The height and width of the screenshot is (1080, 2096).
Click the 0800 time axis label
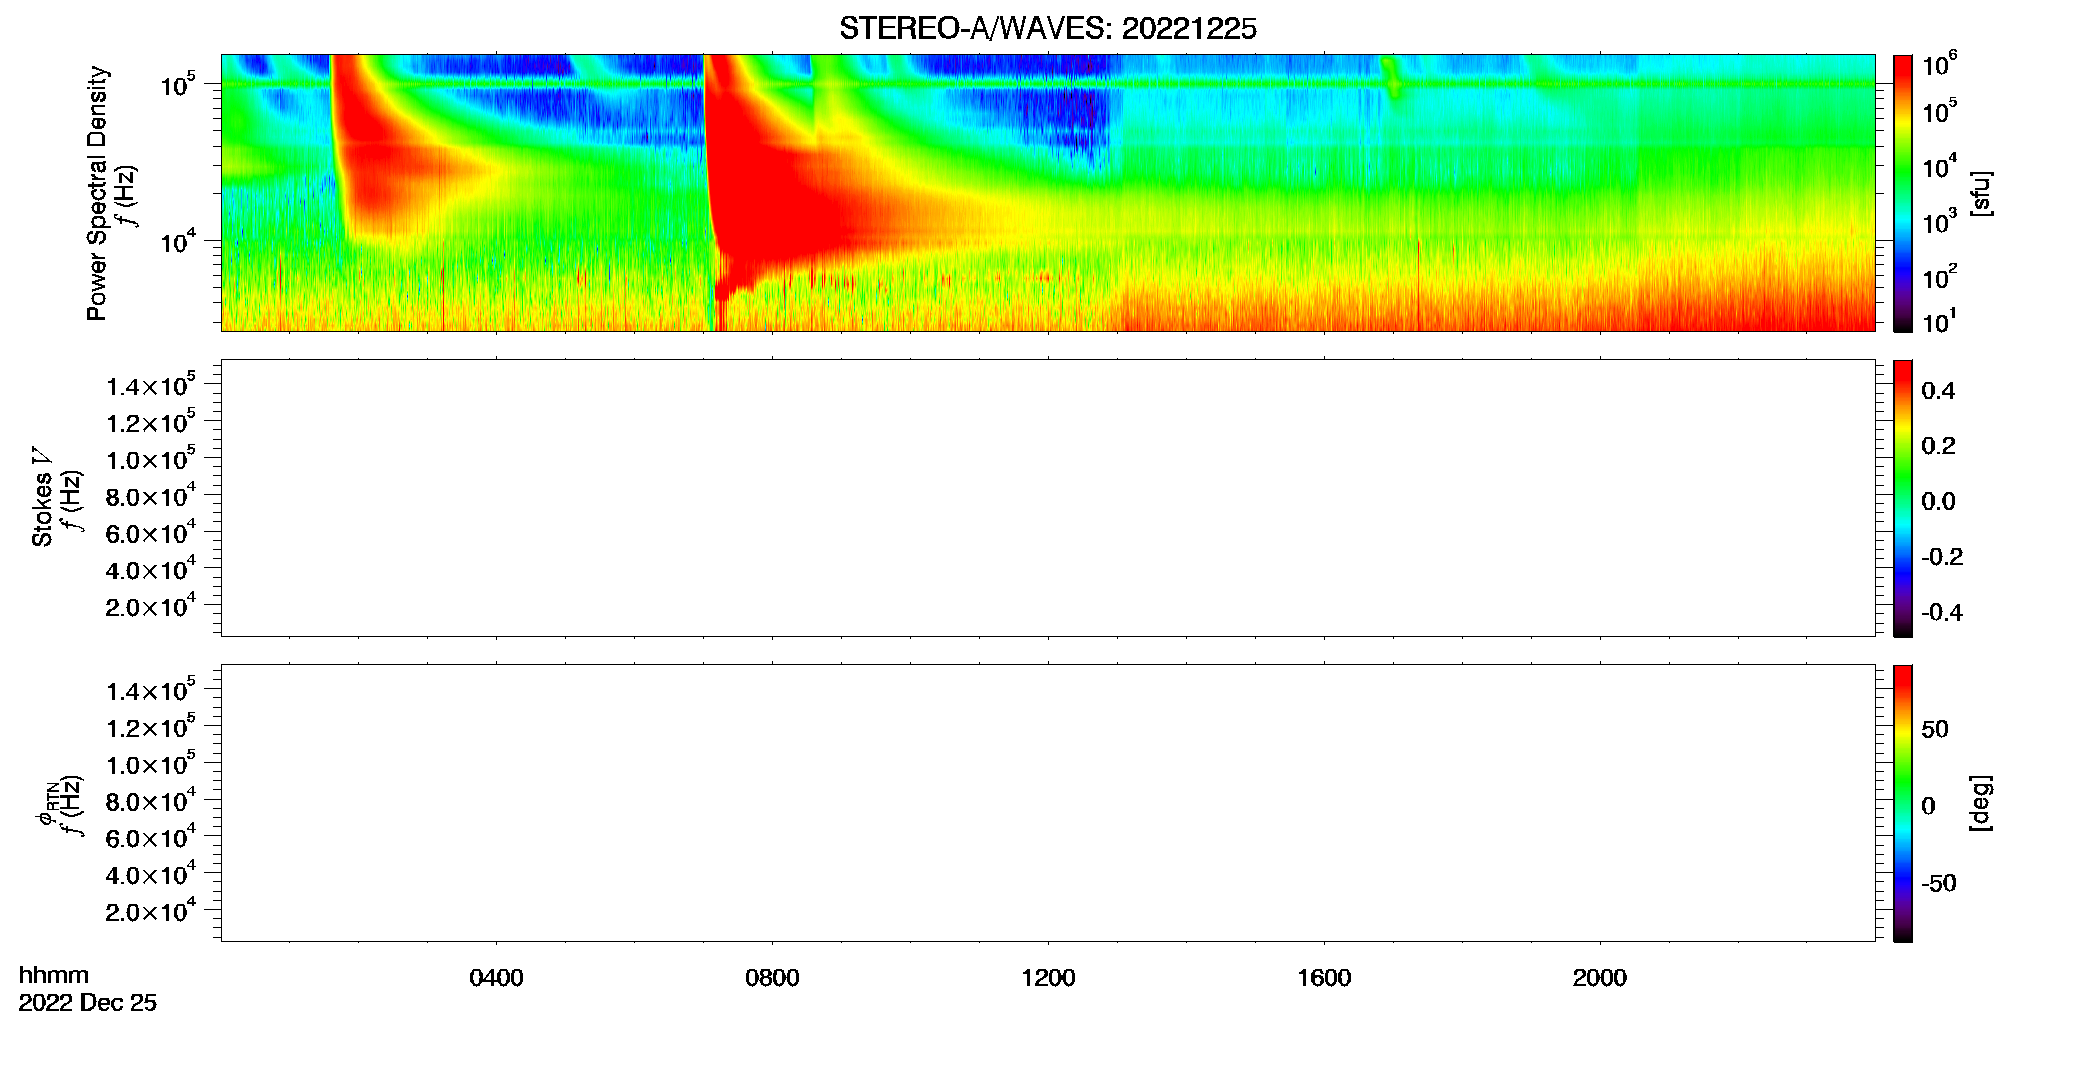tap(772, 978)
